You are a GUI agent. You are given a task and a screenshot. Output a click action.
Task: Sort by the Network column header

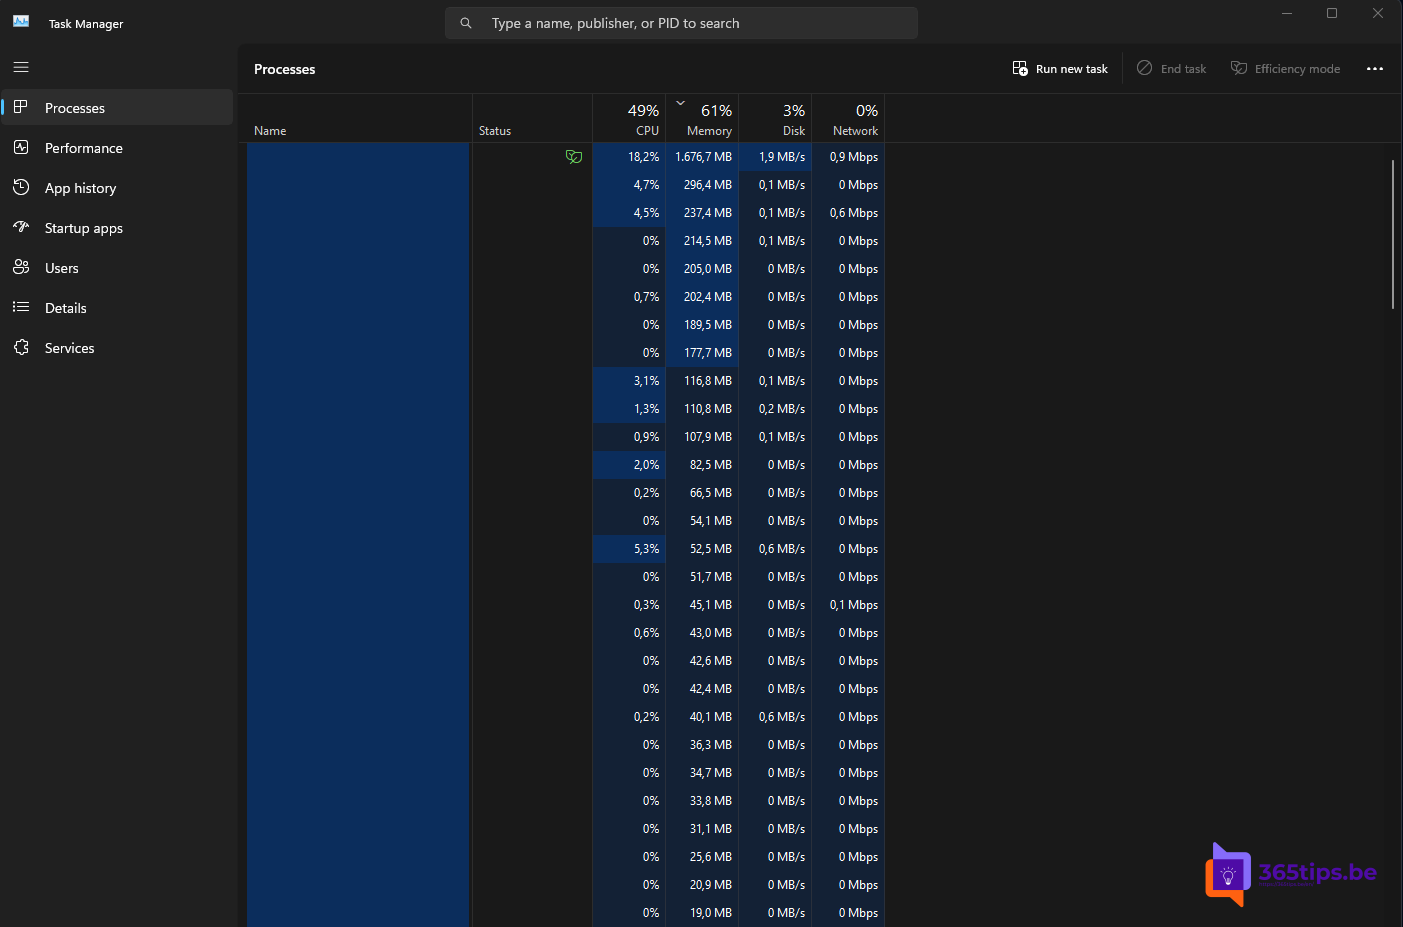click(848, 119)
